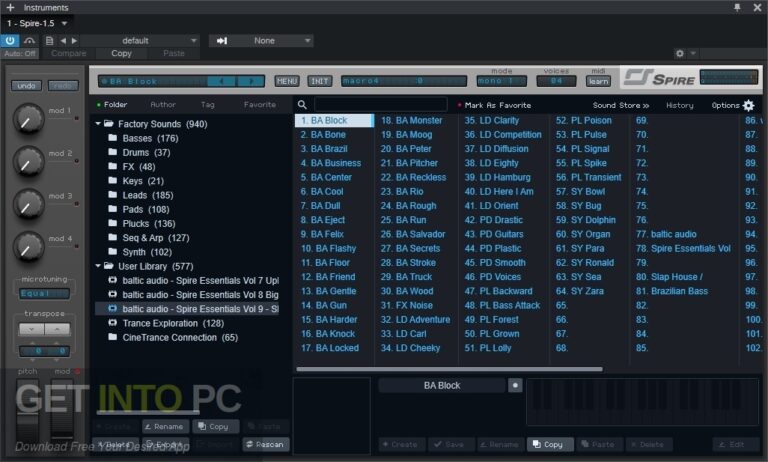Toggle Mark As Favorite
The height and width of the screenshot is (462, 768).
(x=494, y=105)
